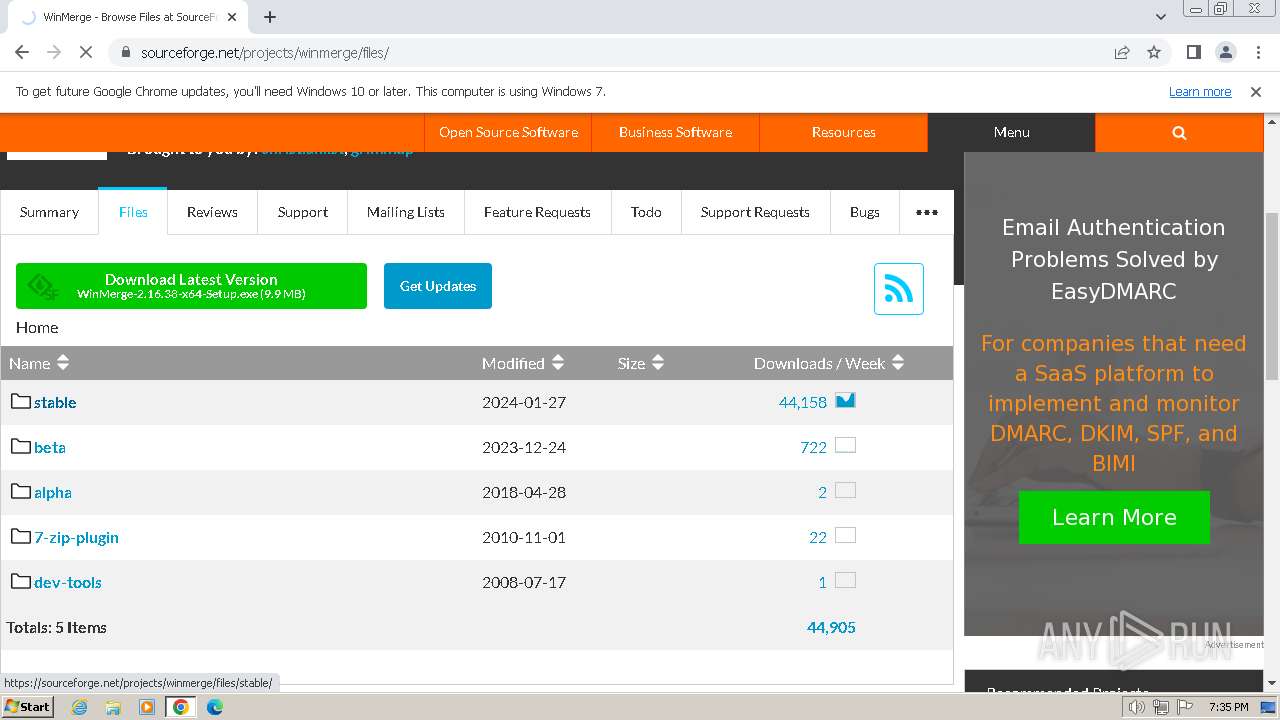Open the more tabs ellipsis icon
The height and width of the screenshot is (720, 1280).
pos(927,212)
